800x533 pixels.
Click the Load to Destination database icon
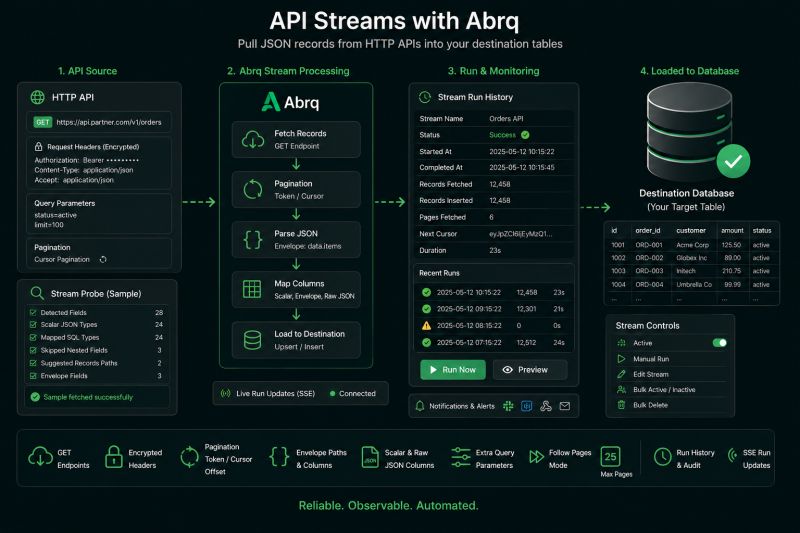253,340
